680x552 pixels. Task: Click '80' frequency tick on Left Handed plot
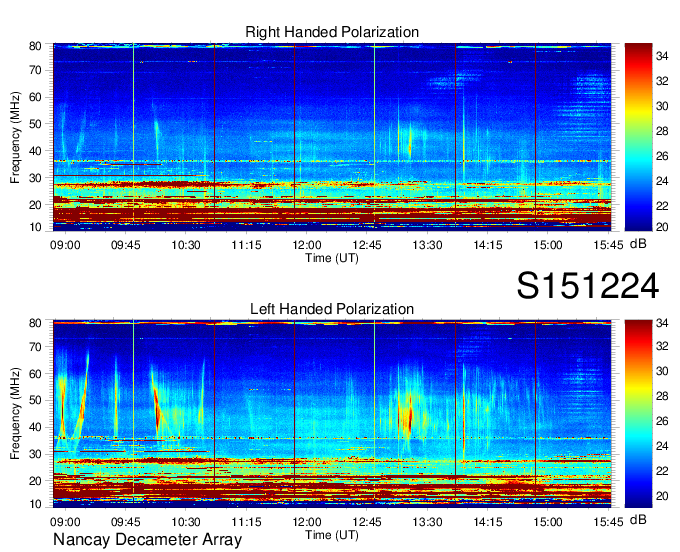35,323
